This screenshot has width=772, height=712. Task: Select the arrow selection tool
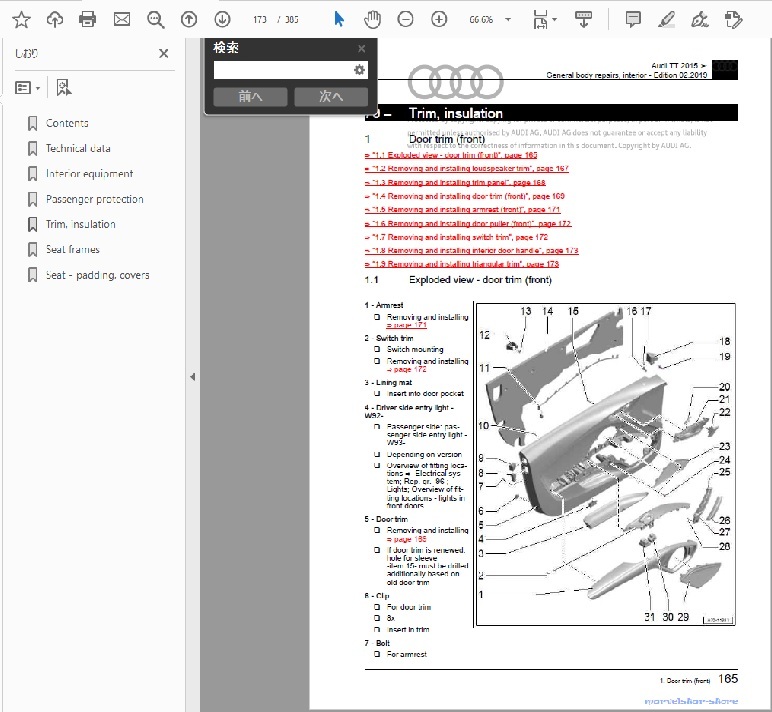click(x=339, y=20)
